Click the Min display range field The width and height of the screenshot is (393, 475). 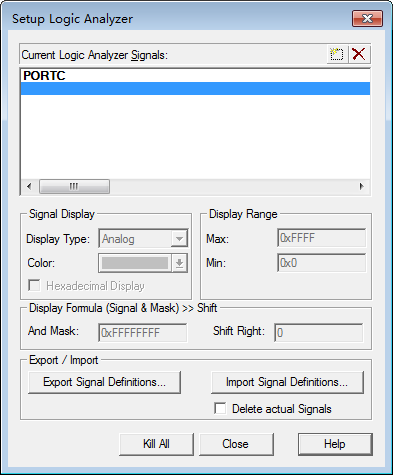coord(321,263)
